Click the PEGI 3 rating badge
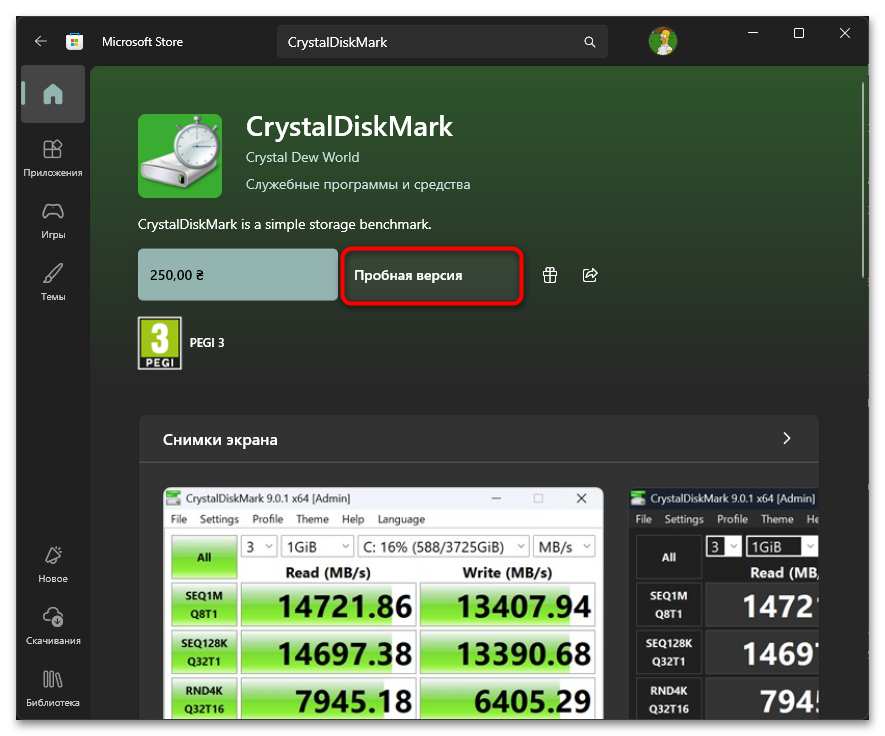Image resolution: width=885 pixels, height=736 pixels. 160,343
